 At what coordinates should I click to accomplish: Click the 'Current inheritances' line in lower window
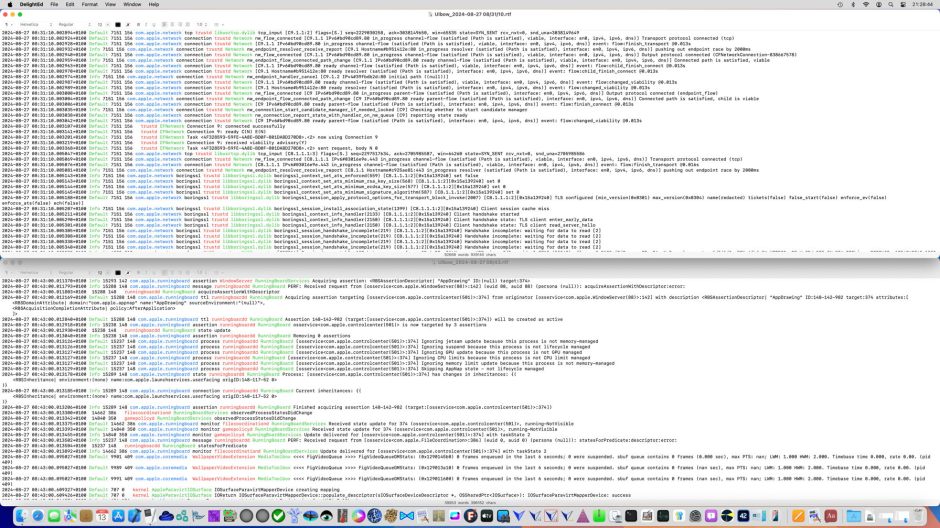328,391
